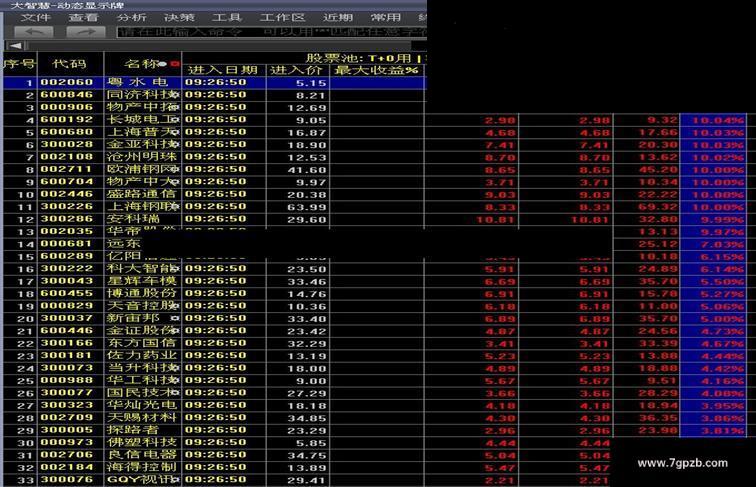Click the red marker beside 名称 header
This screenshot has height=487, width=756.
(x=175, y=64)
